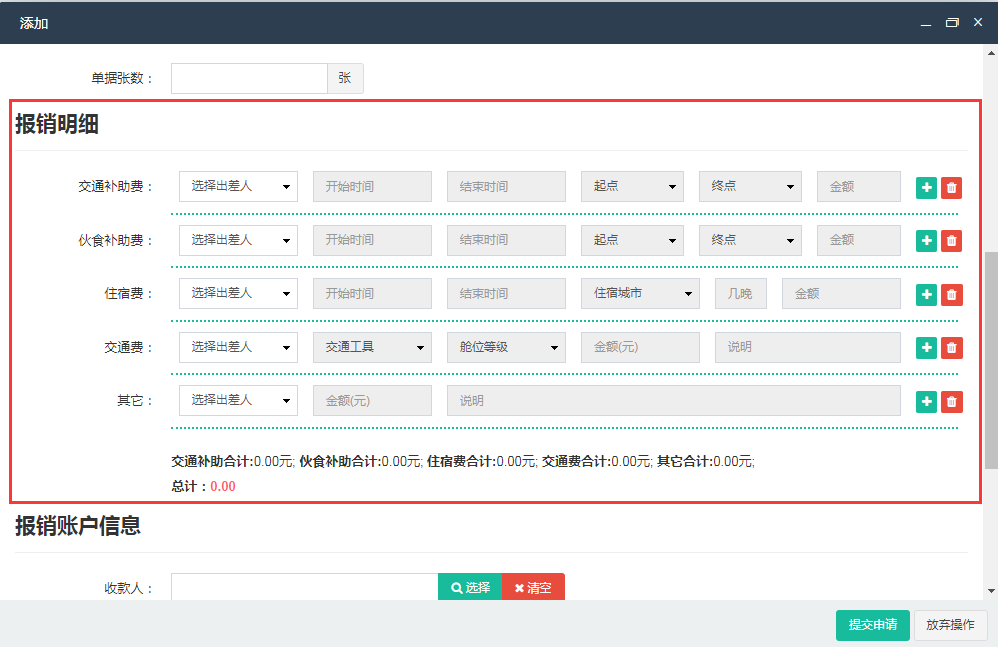The width and height of the screenshot is (998, 647).
Task: Open 选择出差人 dropdown in 伙食补助费 row
Action: (239, 240)
